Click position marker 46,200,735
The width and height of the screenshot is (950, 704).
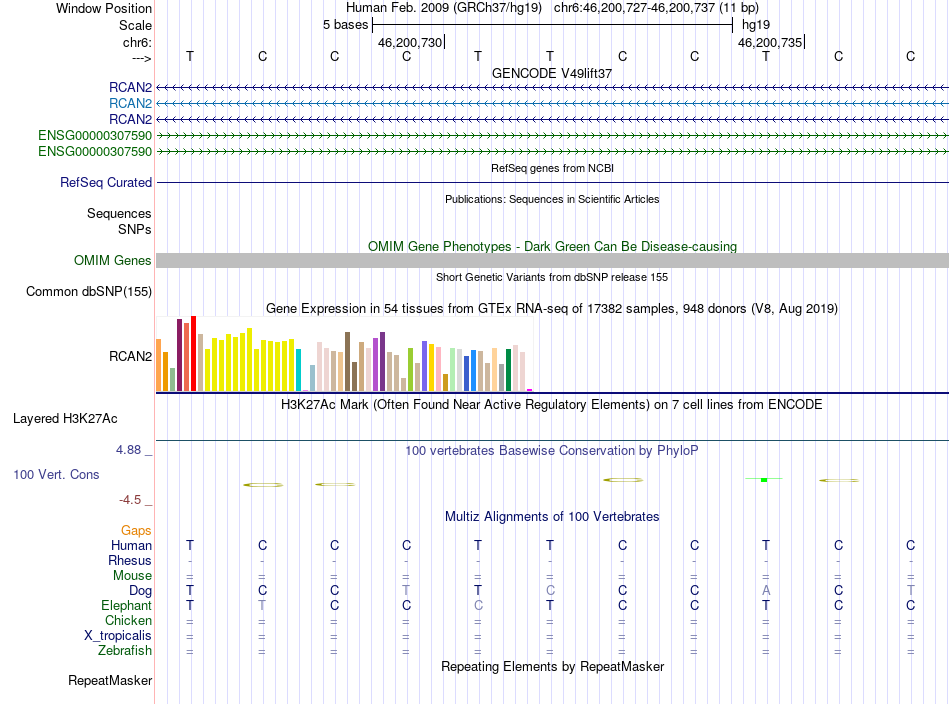769,42
